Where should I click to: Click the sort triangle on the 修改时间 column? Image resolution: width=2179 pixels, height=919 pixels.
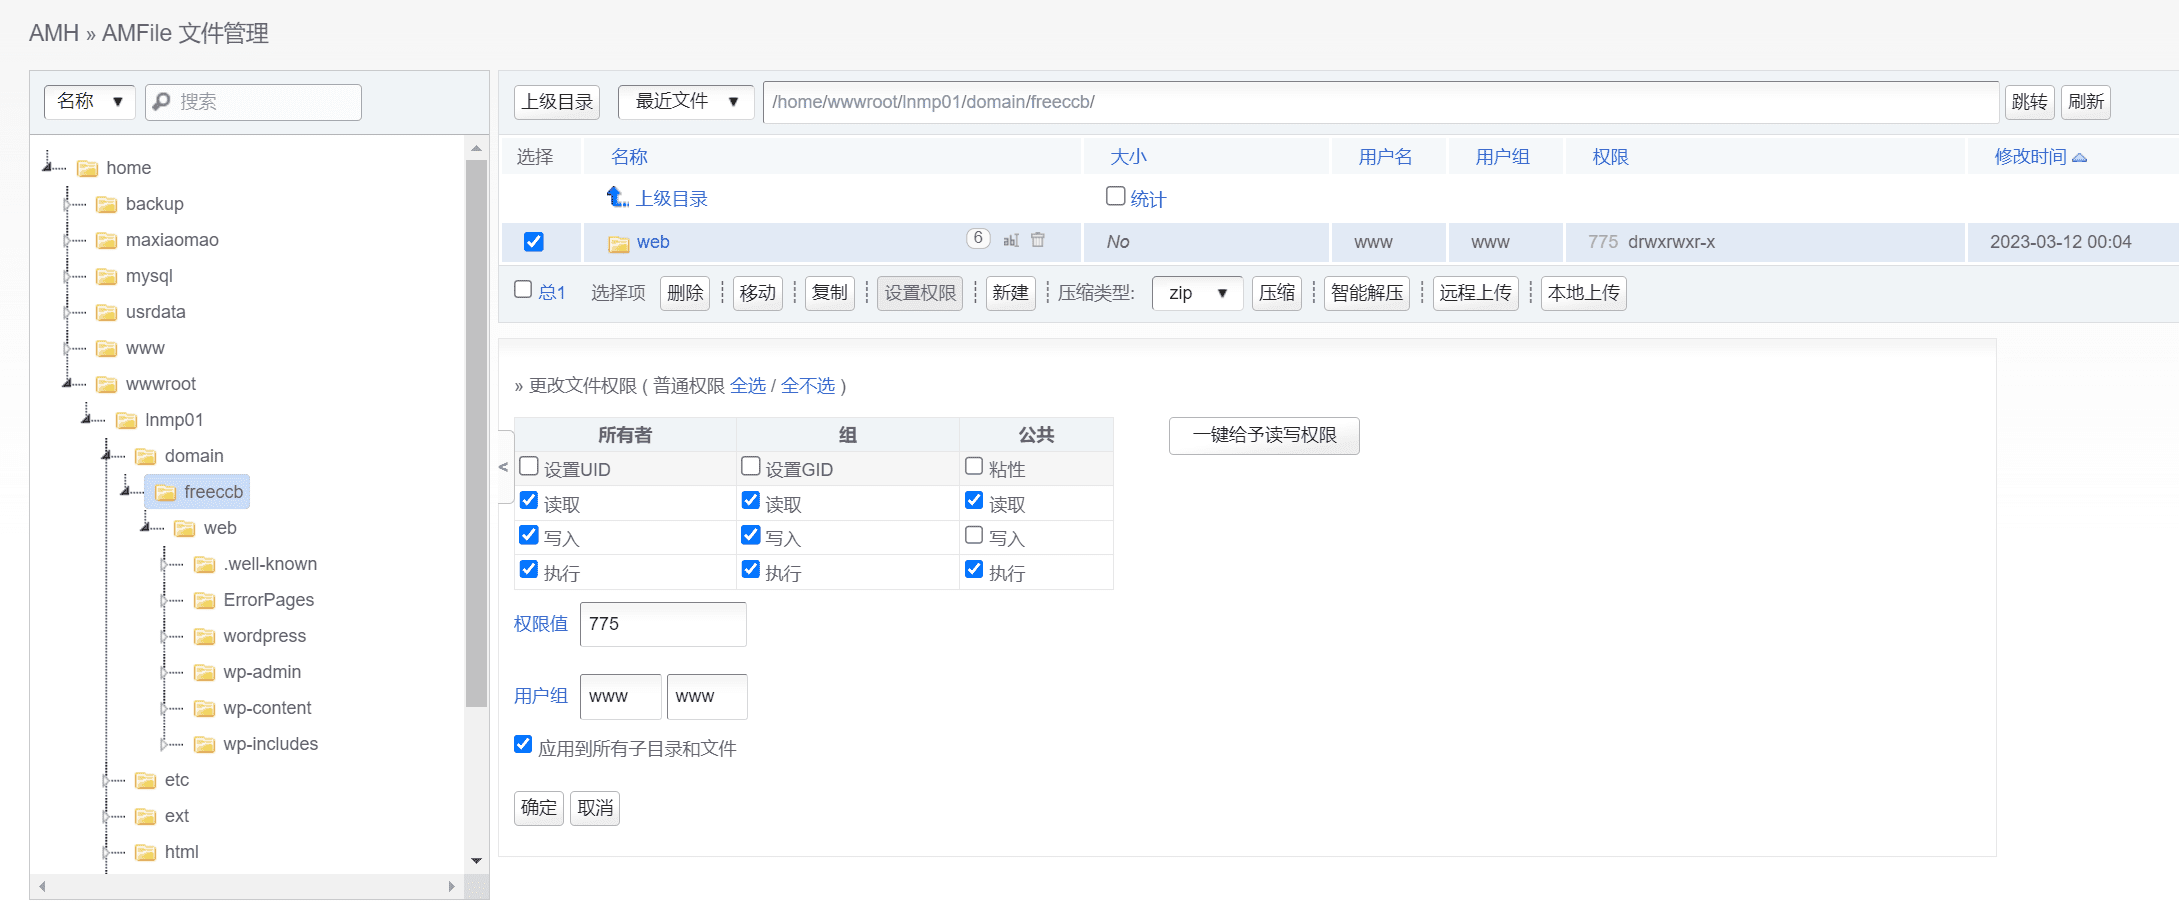coord(2081,156)
